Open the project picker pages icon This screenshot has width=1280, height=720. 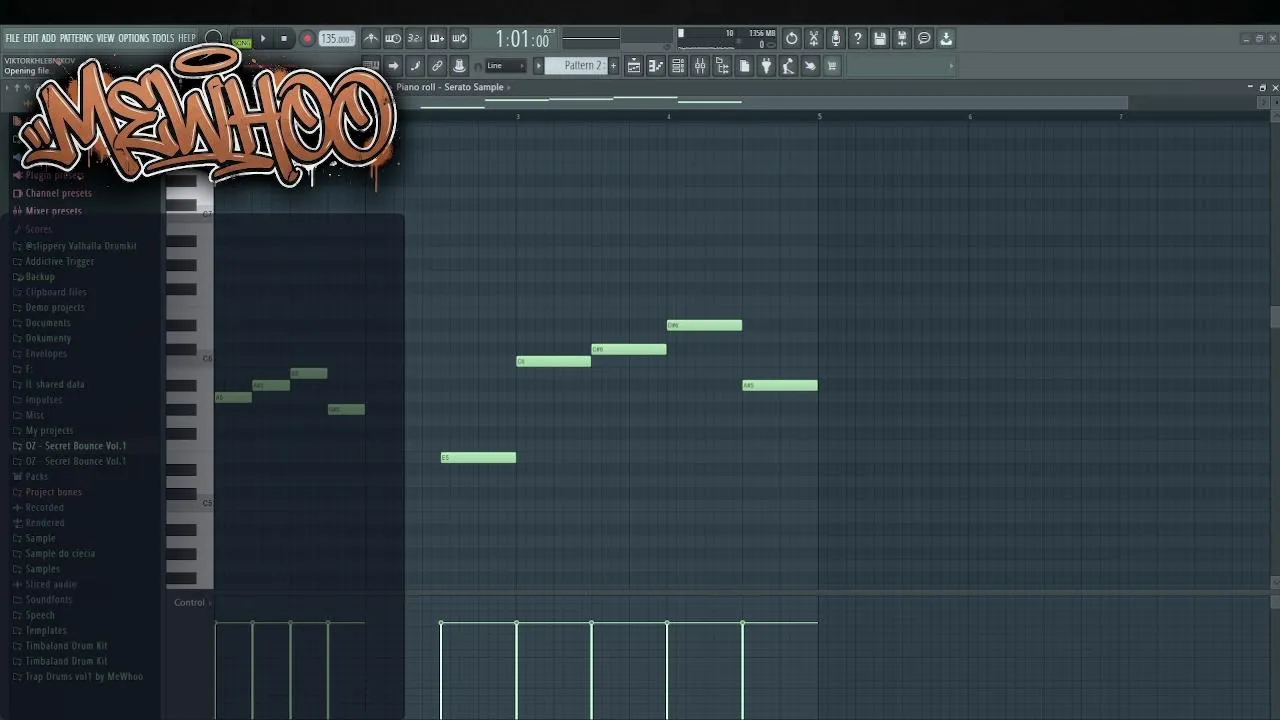744,66
